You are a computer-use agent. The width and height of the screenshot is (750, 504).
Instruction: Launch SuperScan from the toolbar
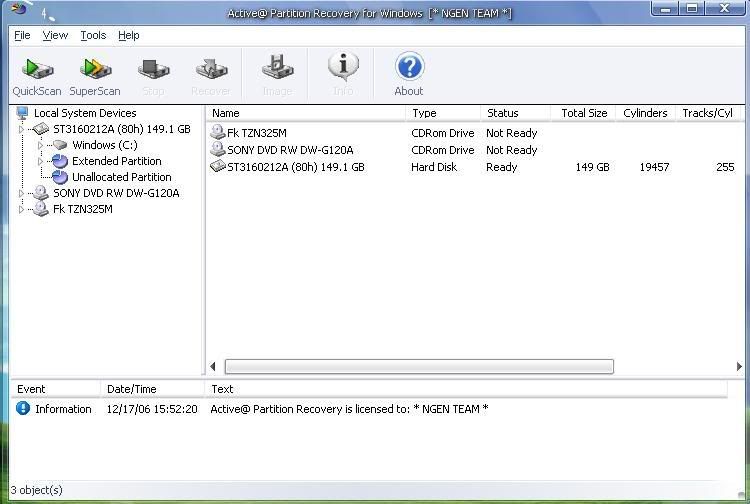(95, 77)
